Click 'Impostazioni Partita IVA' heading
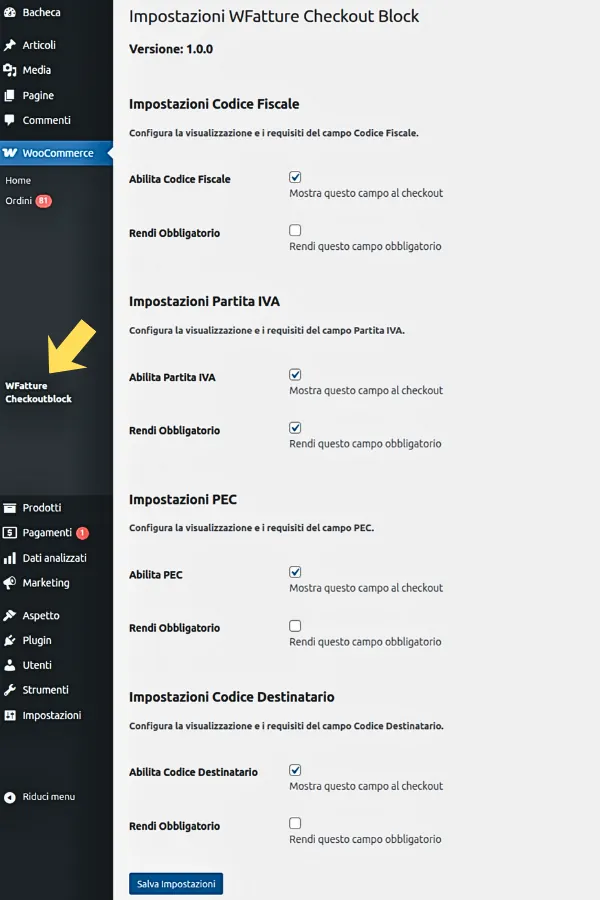 pos(204,301)
